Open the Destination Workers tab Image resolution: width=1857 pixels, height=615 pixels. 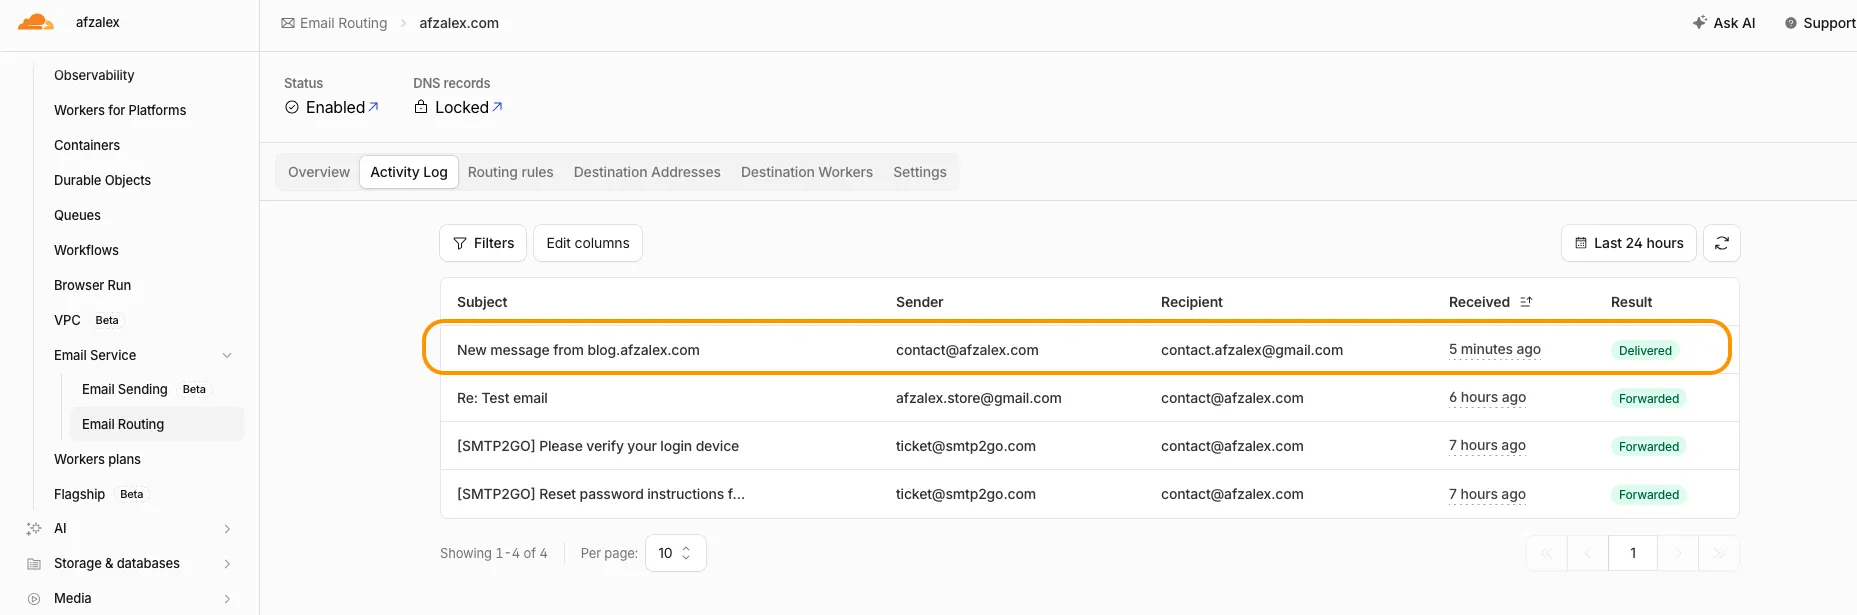click(x=807, y=172)
